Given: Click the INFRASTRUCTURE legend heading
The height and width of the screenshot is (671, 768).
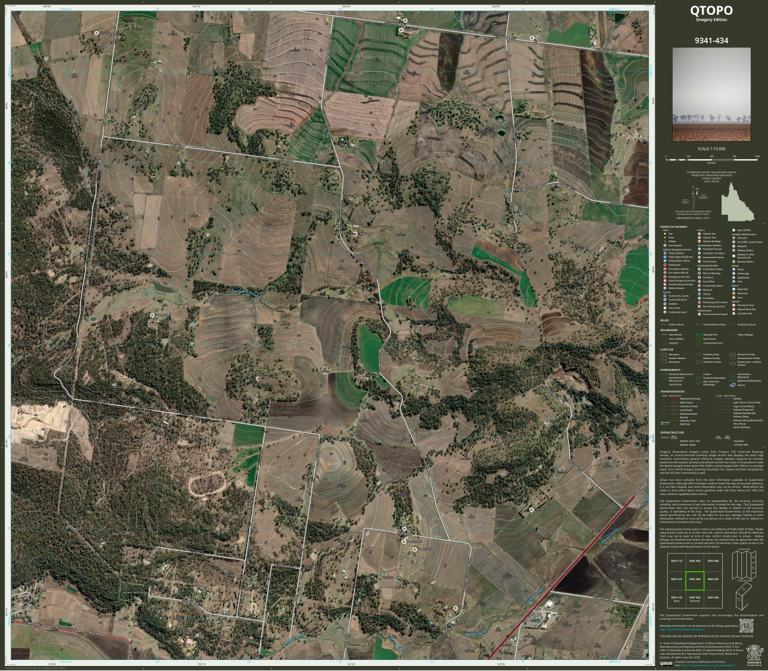Looking at the screenshot, I should [x=672, y=432].
